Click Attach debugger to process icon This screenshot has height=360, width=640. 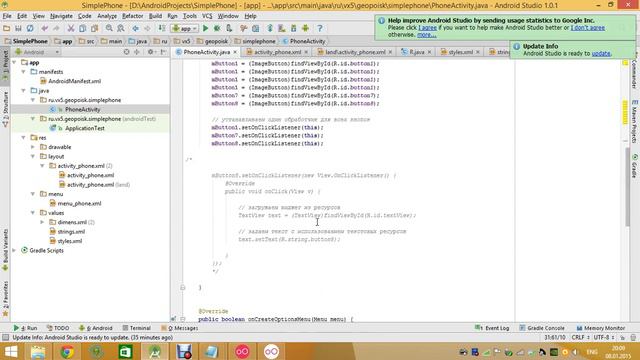point(229,28)
